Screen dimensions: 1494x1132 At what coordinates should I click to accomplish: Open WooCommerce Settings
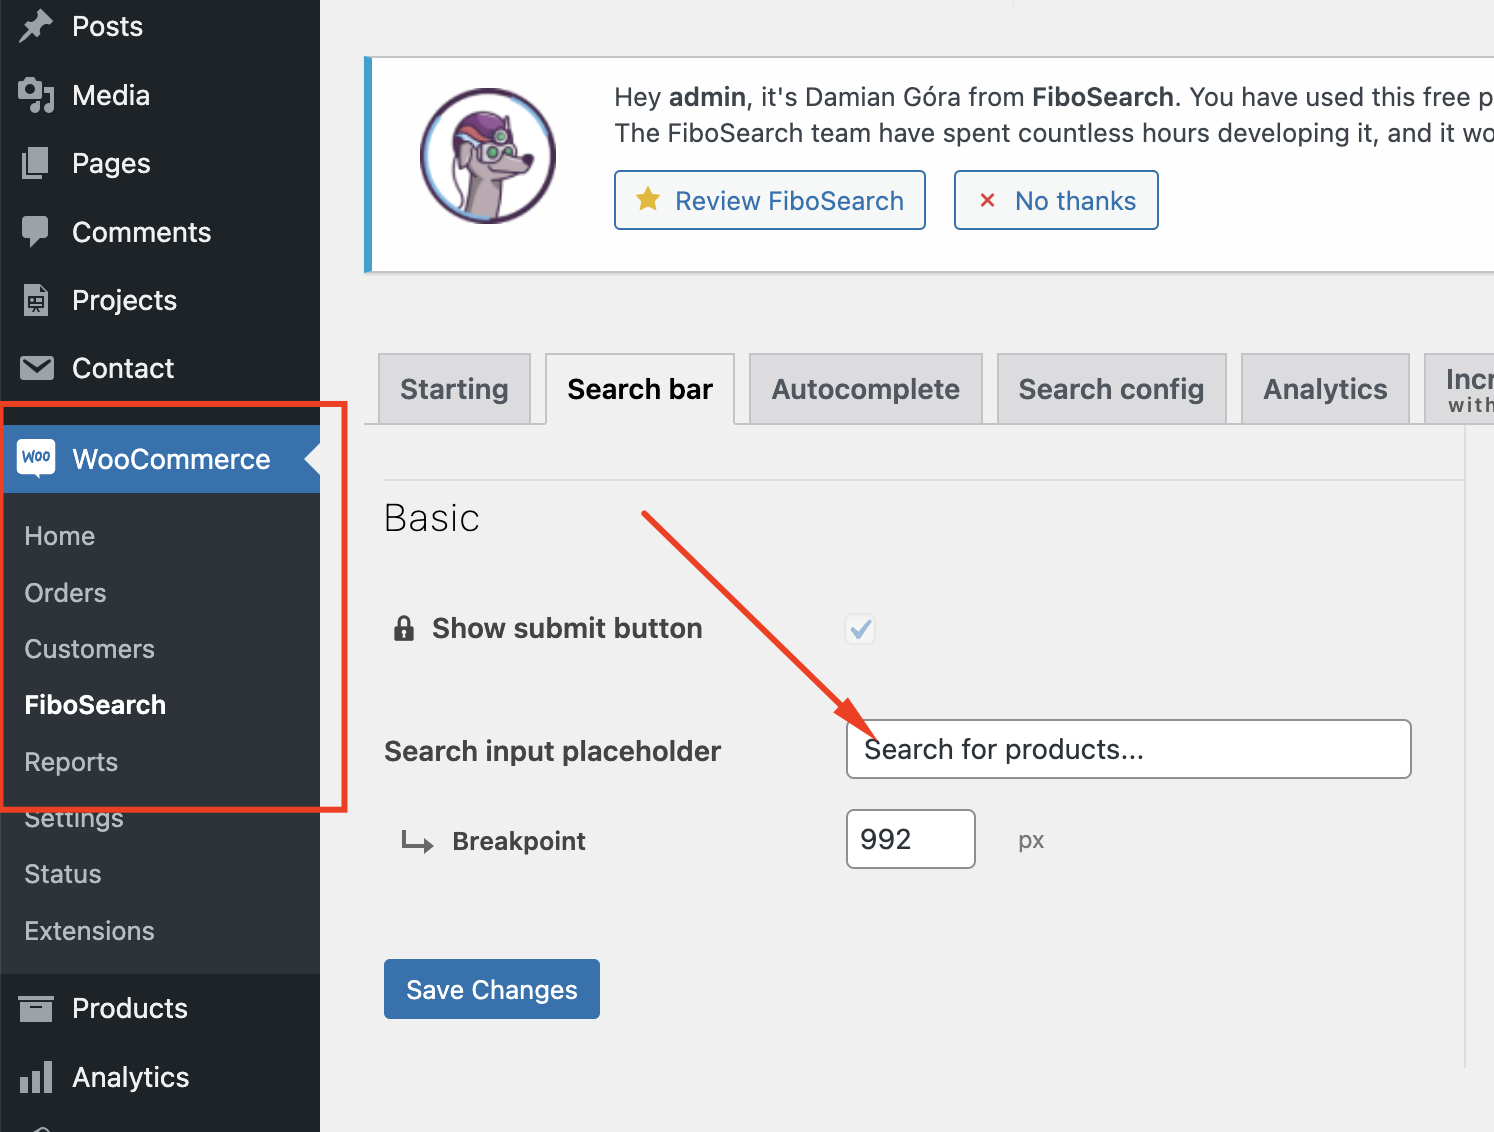74,818
